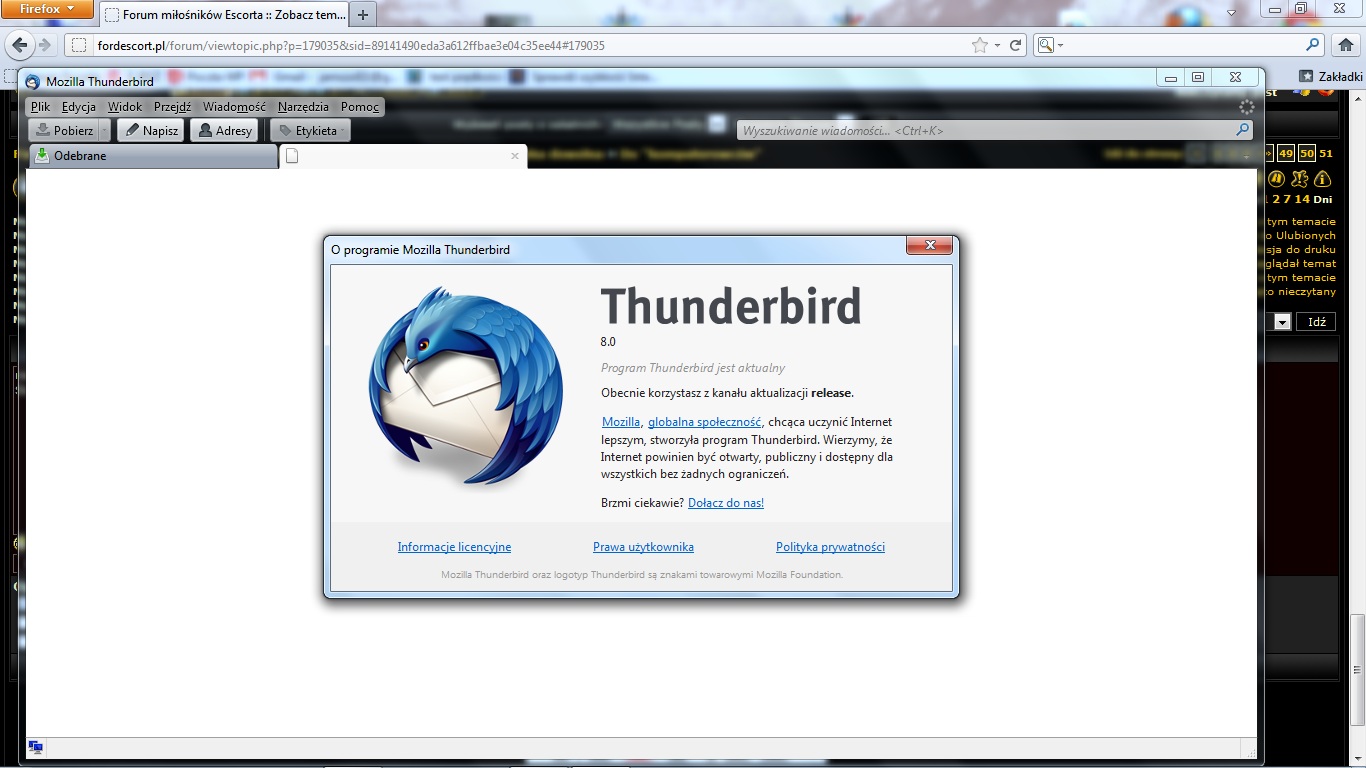
Task: Click the Thunderbird message search field
Action: point(985,130)
